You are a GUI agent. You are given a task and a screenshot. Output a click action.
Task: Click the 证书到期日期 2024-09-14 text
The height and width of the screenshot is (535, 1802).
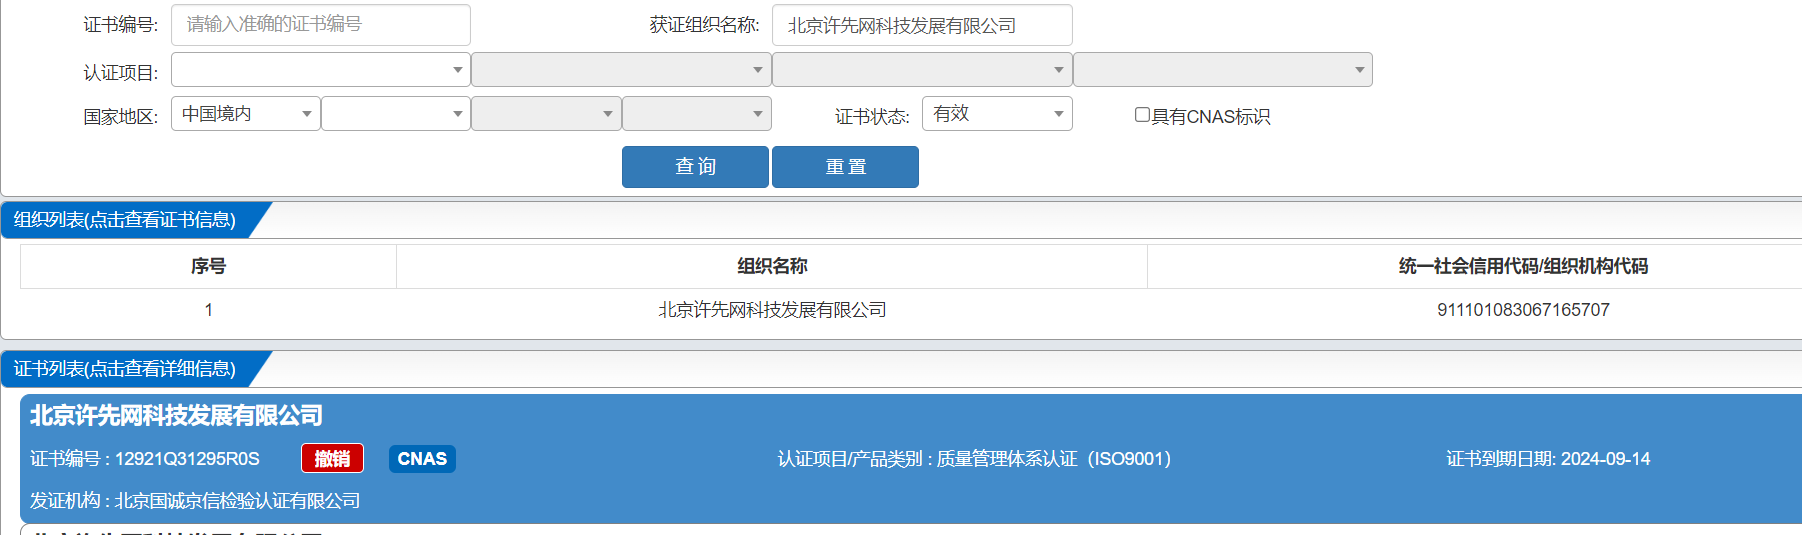[1548, 459]
